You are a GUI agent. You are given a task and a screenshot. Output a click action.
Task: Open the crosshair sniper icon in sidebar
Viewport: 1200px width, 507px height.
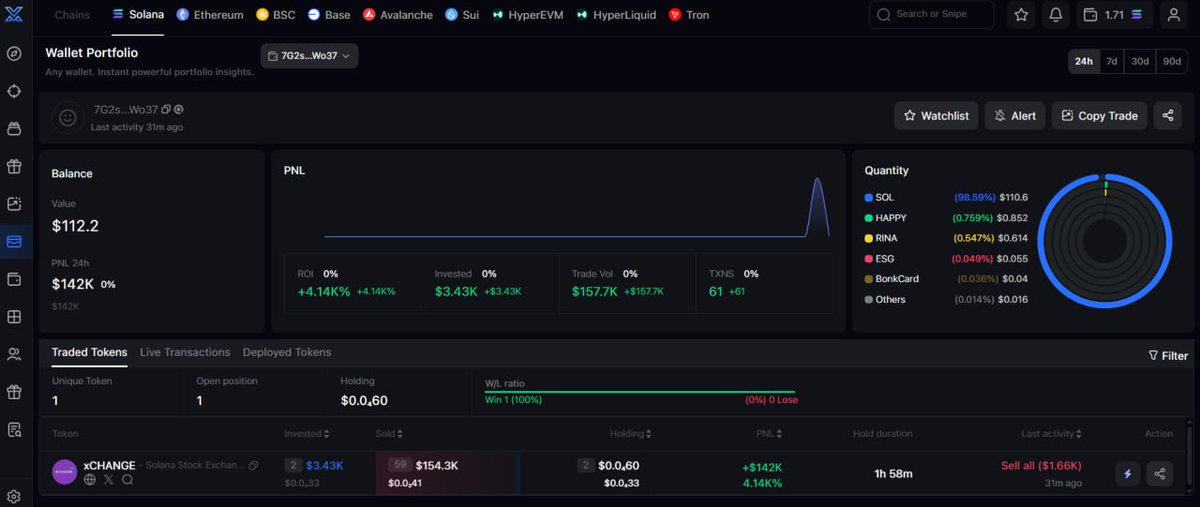coord(14,91)
